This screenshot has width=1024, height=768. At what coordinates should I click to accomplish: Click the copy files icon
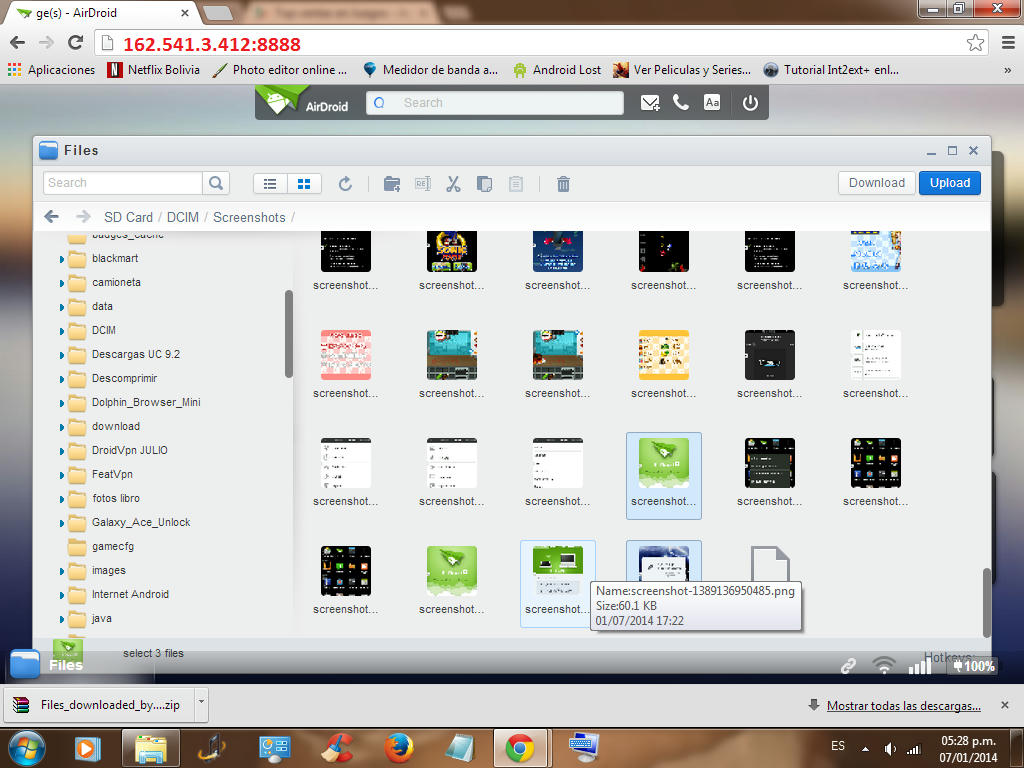pyautogui.click(x=485, y=184)
